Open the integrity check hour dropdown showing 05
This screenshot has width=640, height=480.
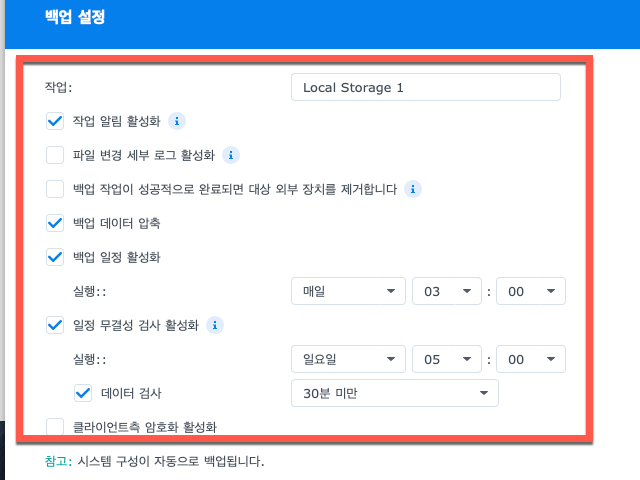click(x=447, y=359)
